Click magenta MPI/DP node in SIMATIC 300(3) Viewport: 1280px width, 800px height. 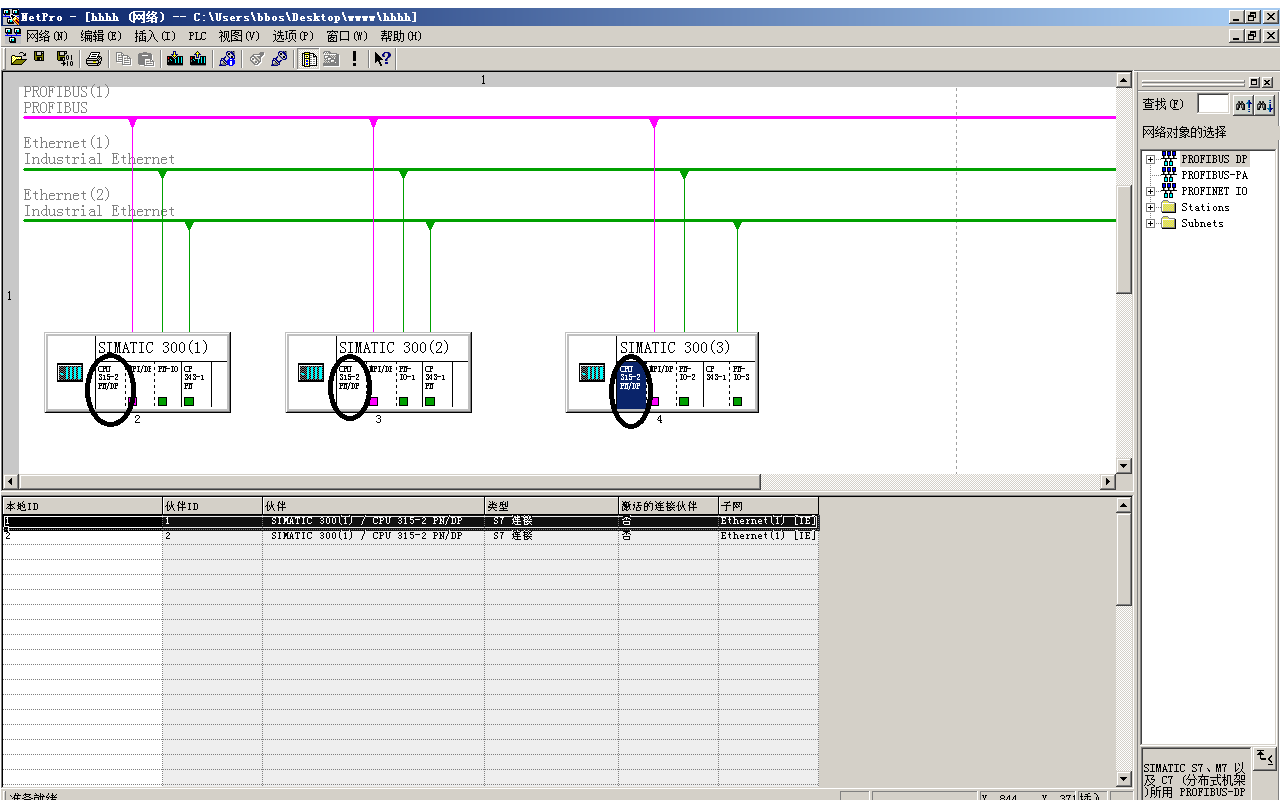click(654, 401)
